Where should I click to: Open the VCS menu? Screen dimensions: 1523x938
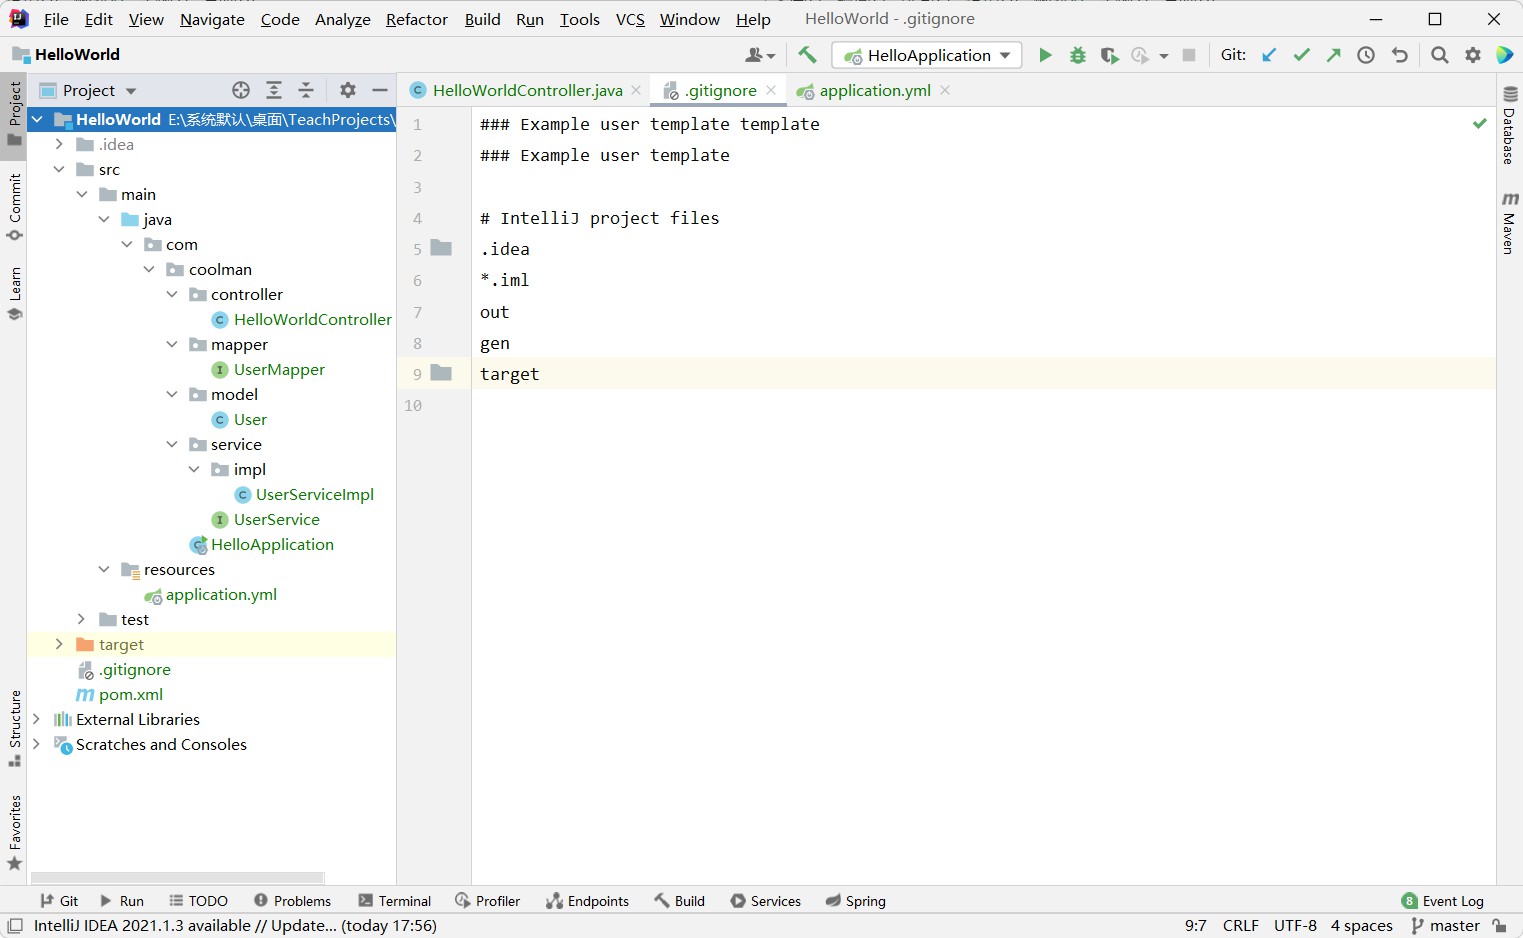(630, 19)
